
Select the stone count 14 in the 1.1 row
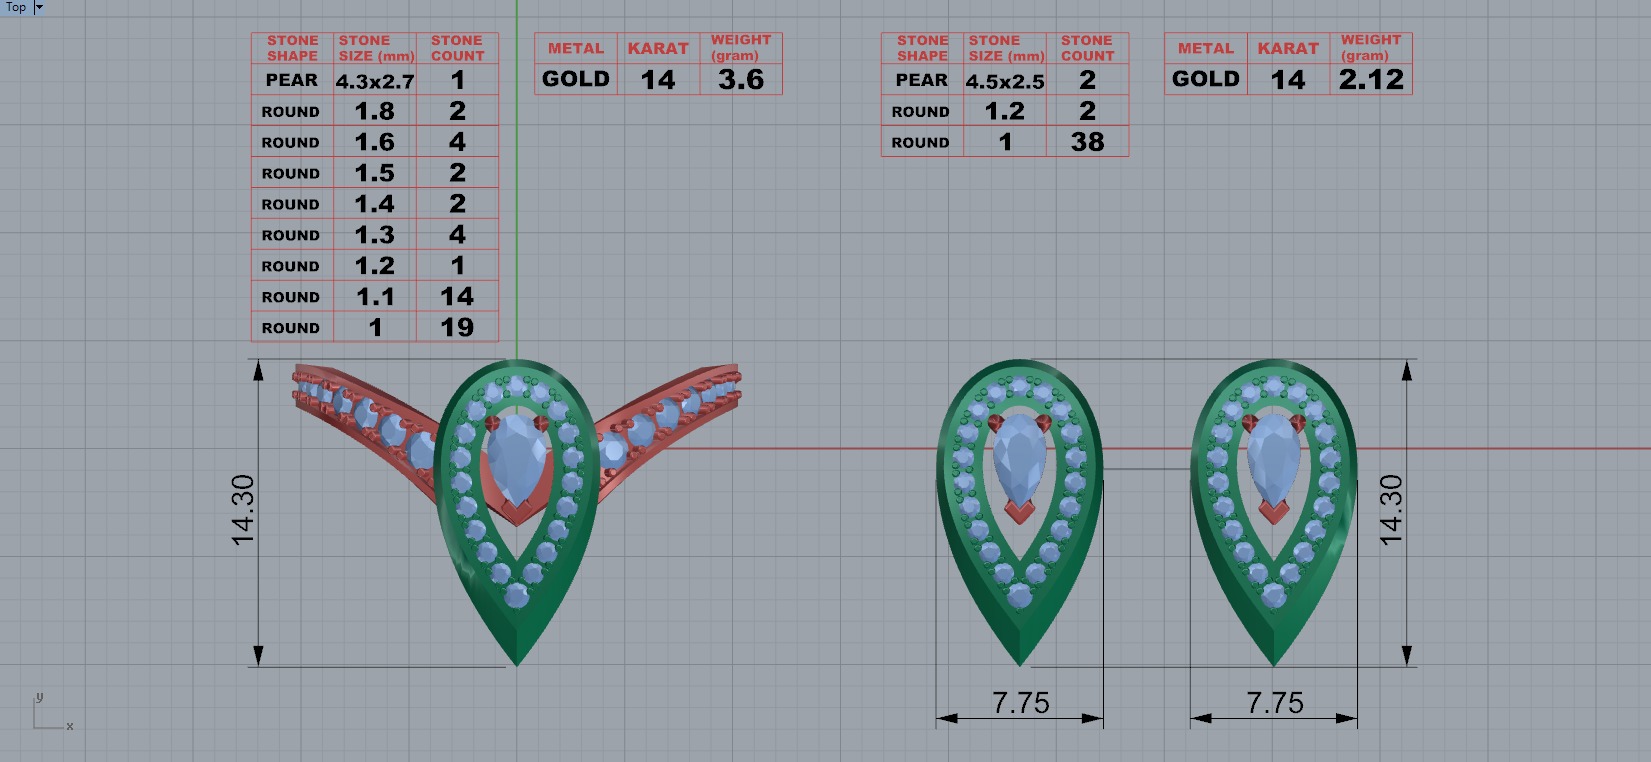pos(457,296)
